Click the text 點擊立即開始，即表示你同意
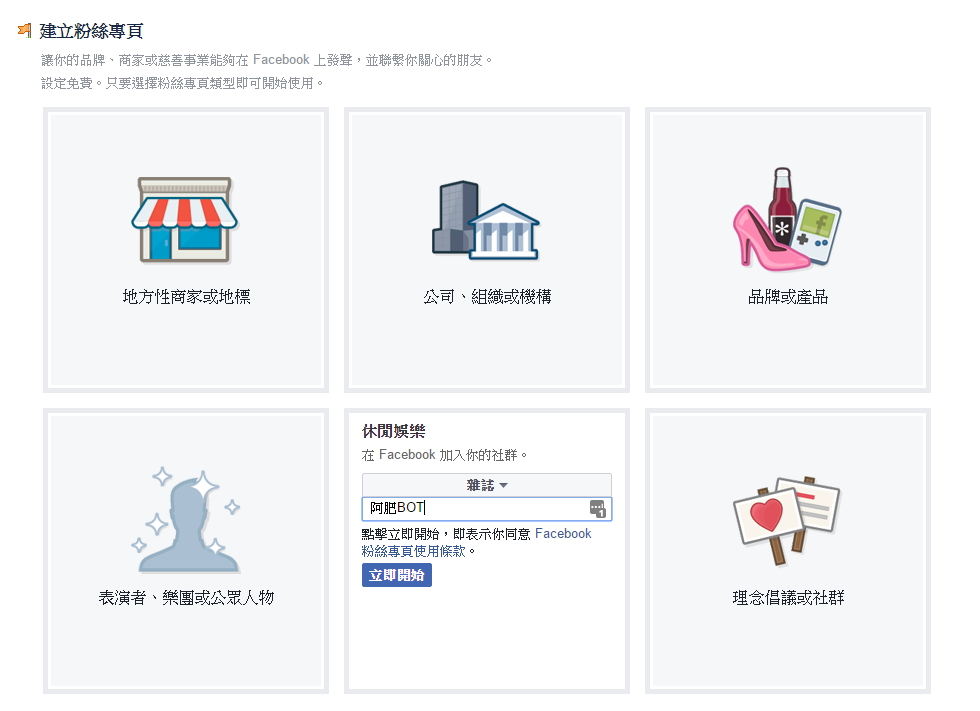Image resolution: width=980 pixels, height=711 pixels. [x=446, y=534]
